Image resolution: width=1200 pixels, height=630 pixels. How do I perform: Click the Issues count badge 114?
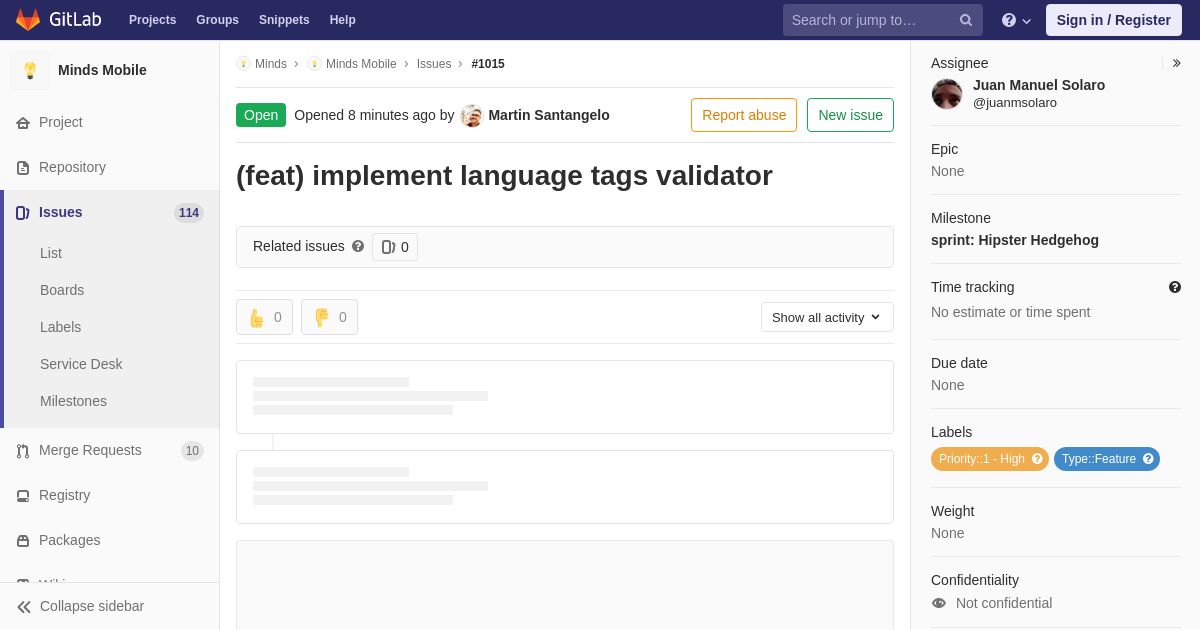click(x=189, y=213)
